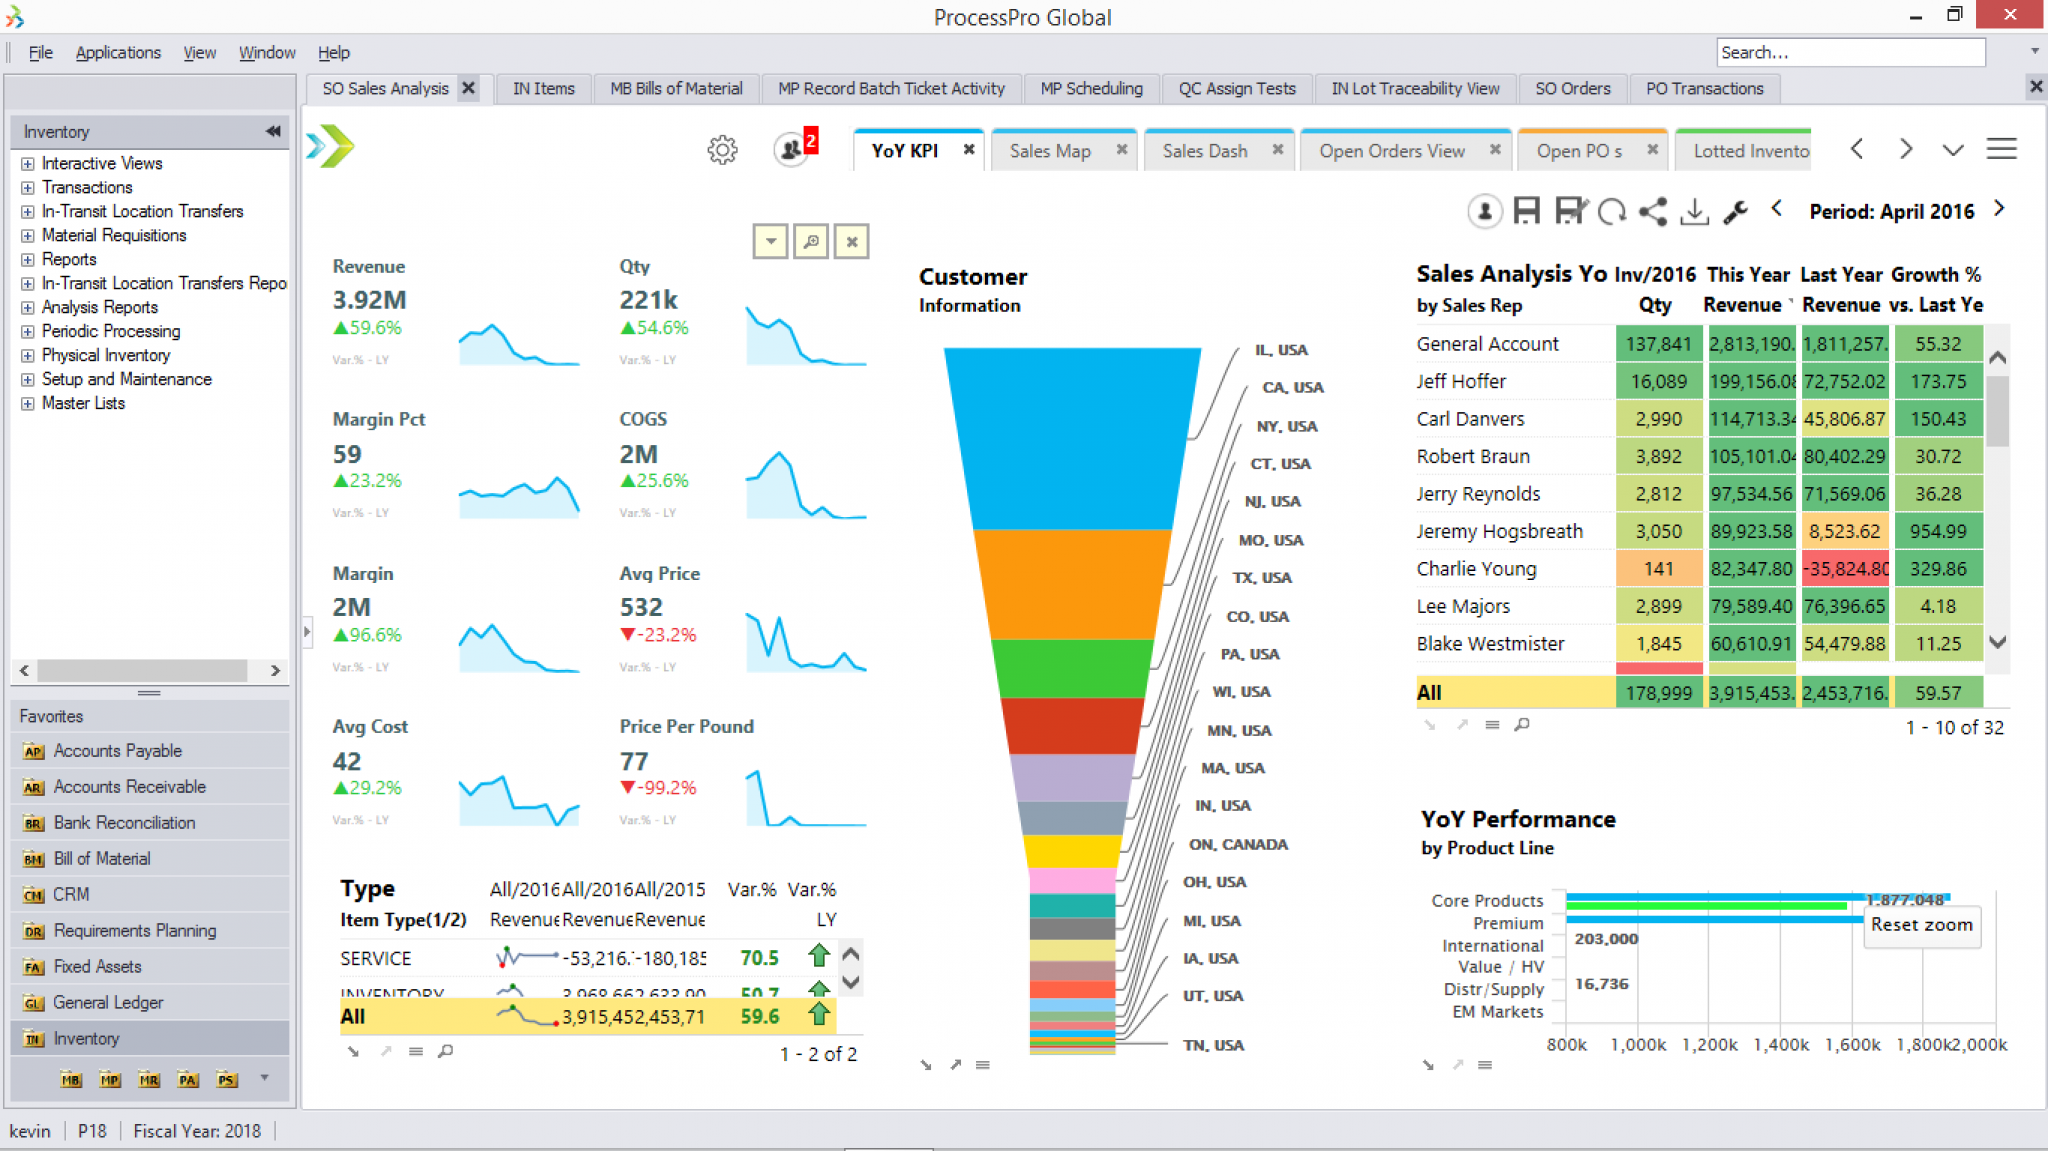This screenshot has height=1151, width=2048.
Task: Open the user profile icon near Period
Action: 1485,212
